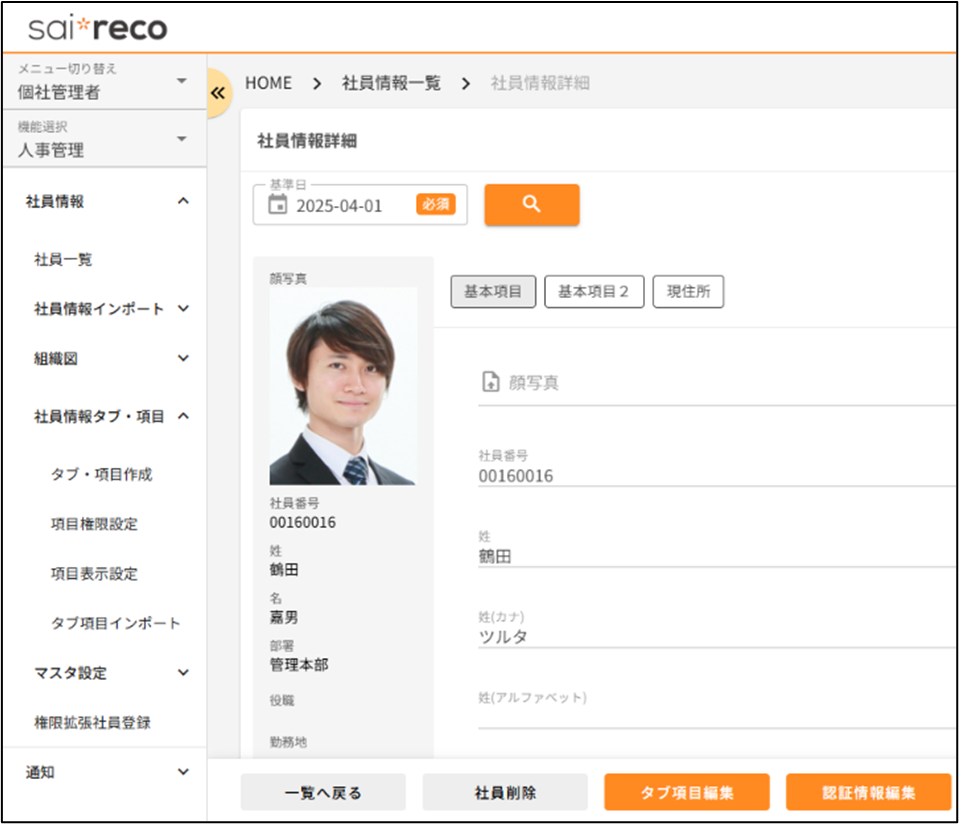959x824 pixels.
Task: Click the orange search magnifier button
Action: pos(531,204)
